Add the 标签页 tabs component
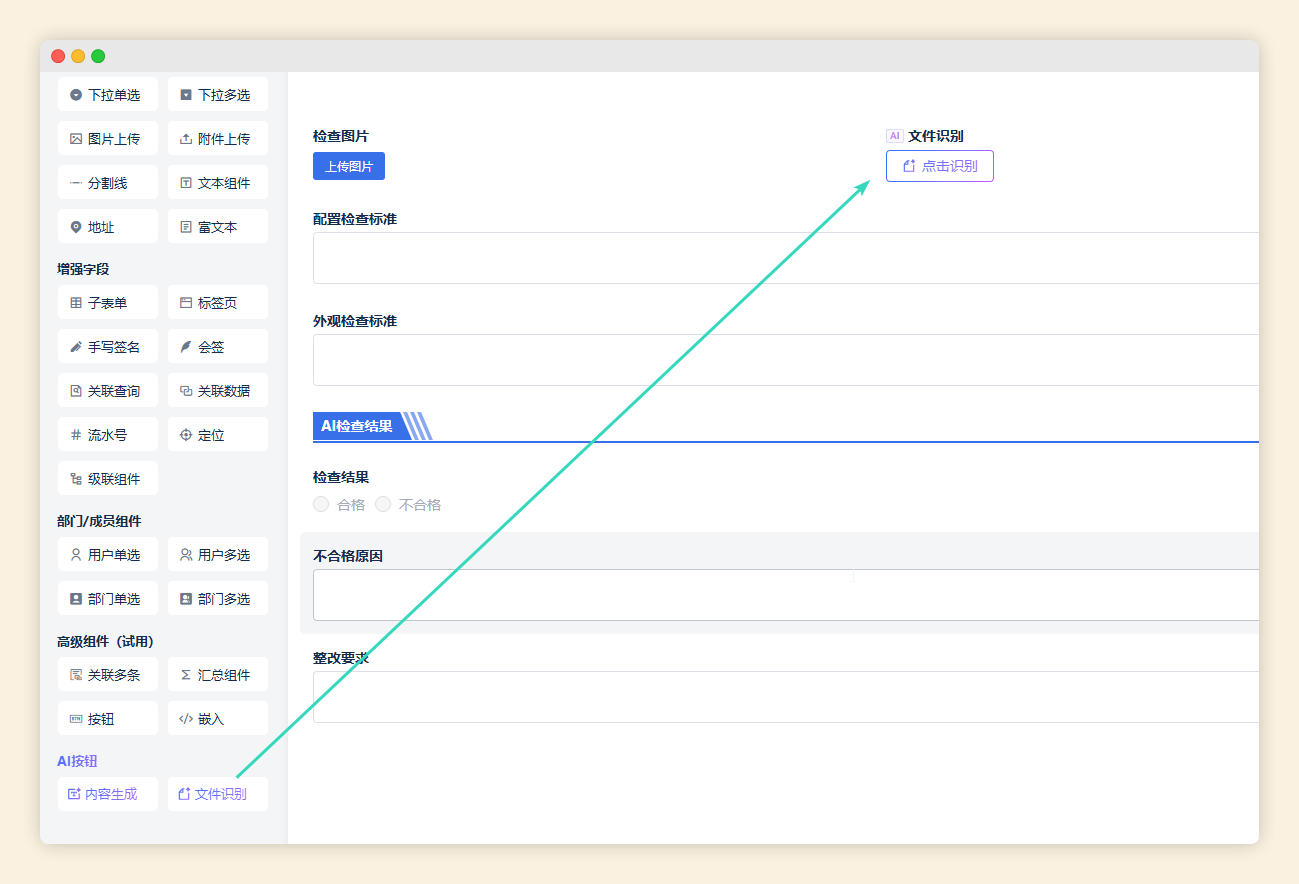Image resolution: width=1299 pixels, height=884 pixels. tap(218, 303)
